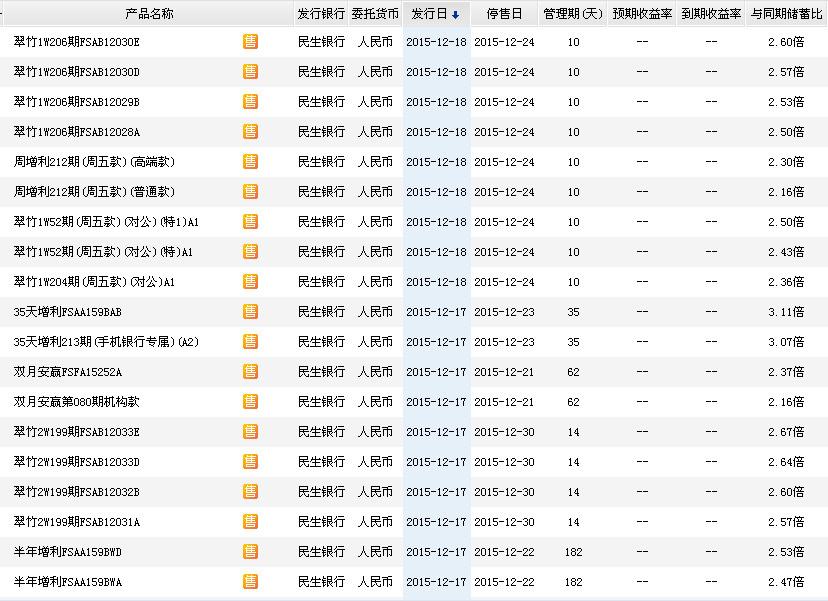Click the 售 icon for 翠竹2W199期FSAB12032B
The image size is (828, 601).
(250, 492)
